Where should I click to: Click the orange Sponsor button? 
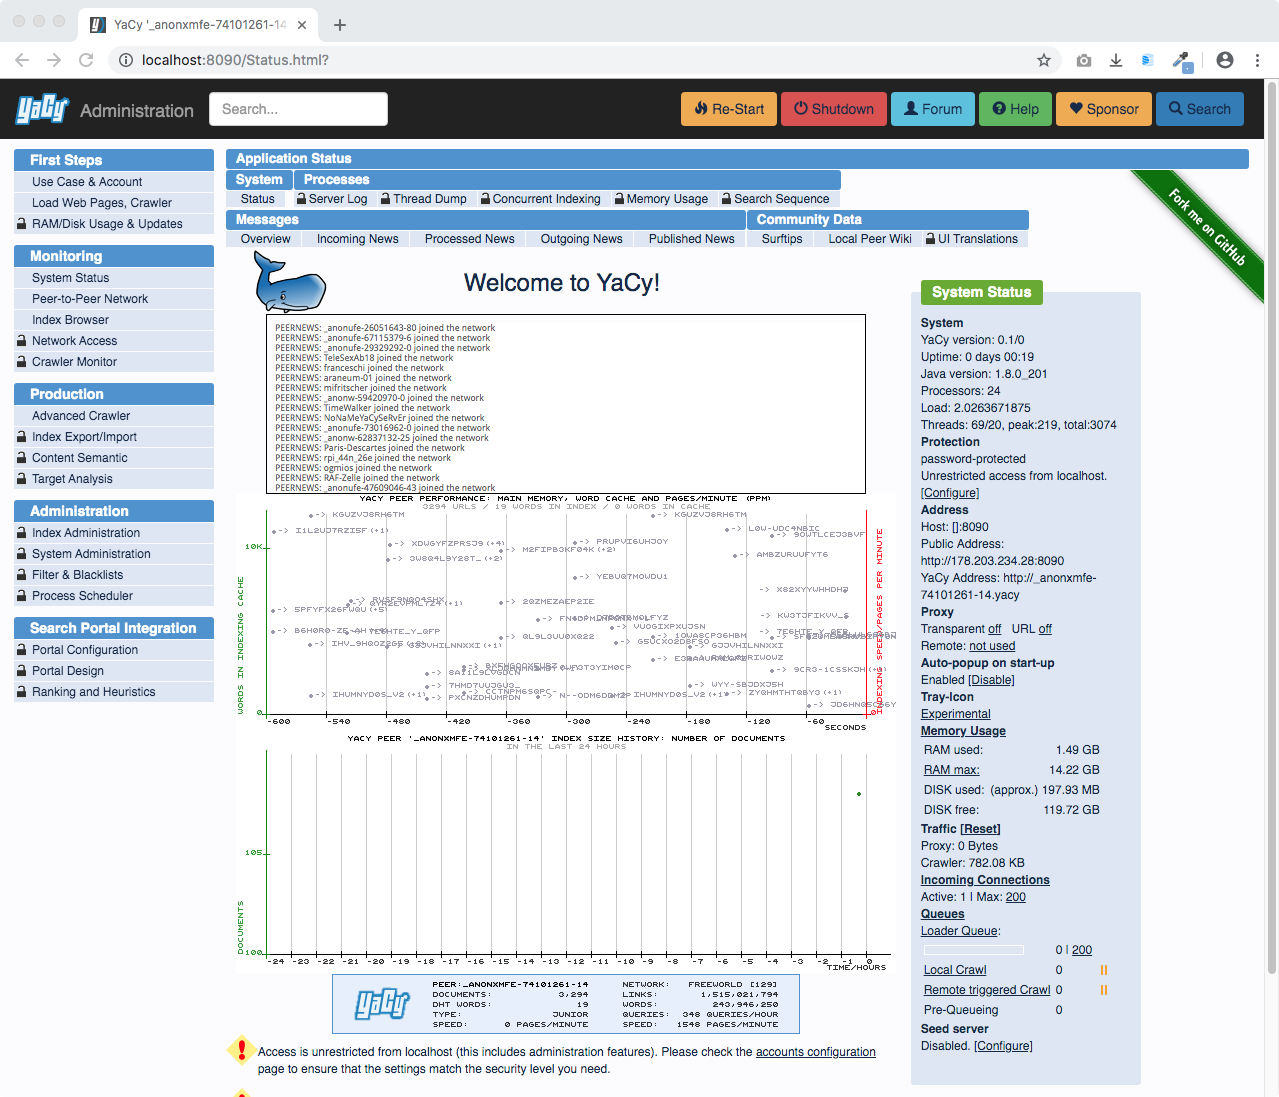(1104, 109)
